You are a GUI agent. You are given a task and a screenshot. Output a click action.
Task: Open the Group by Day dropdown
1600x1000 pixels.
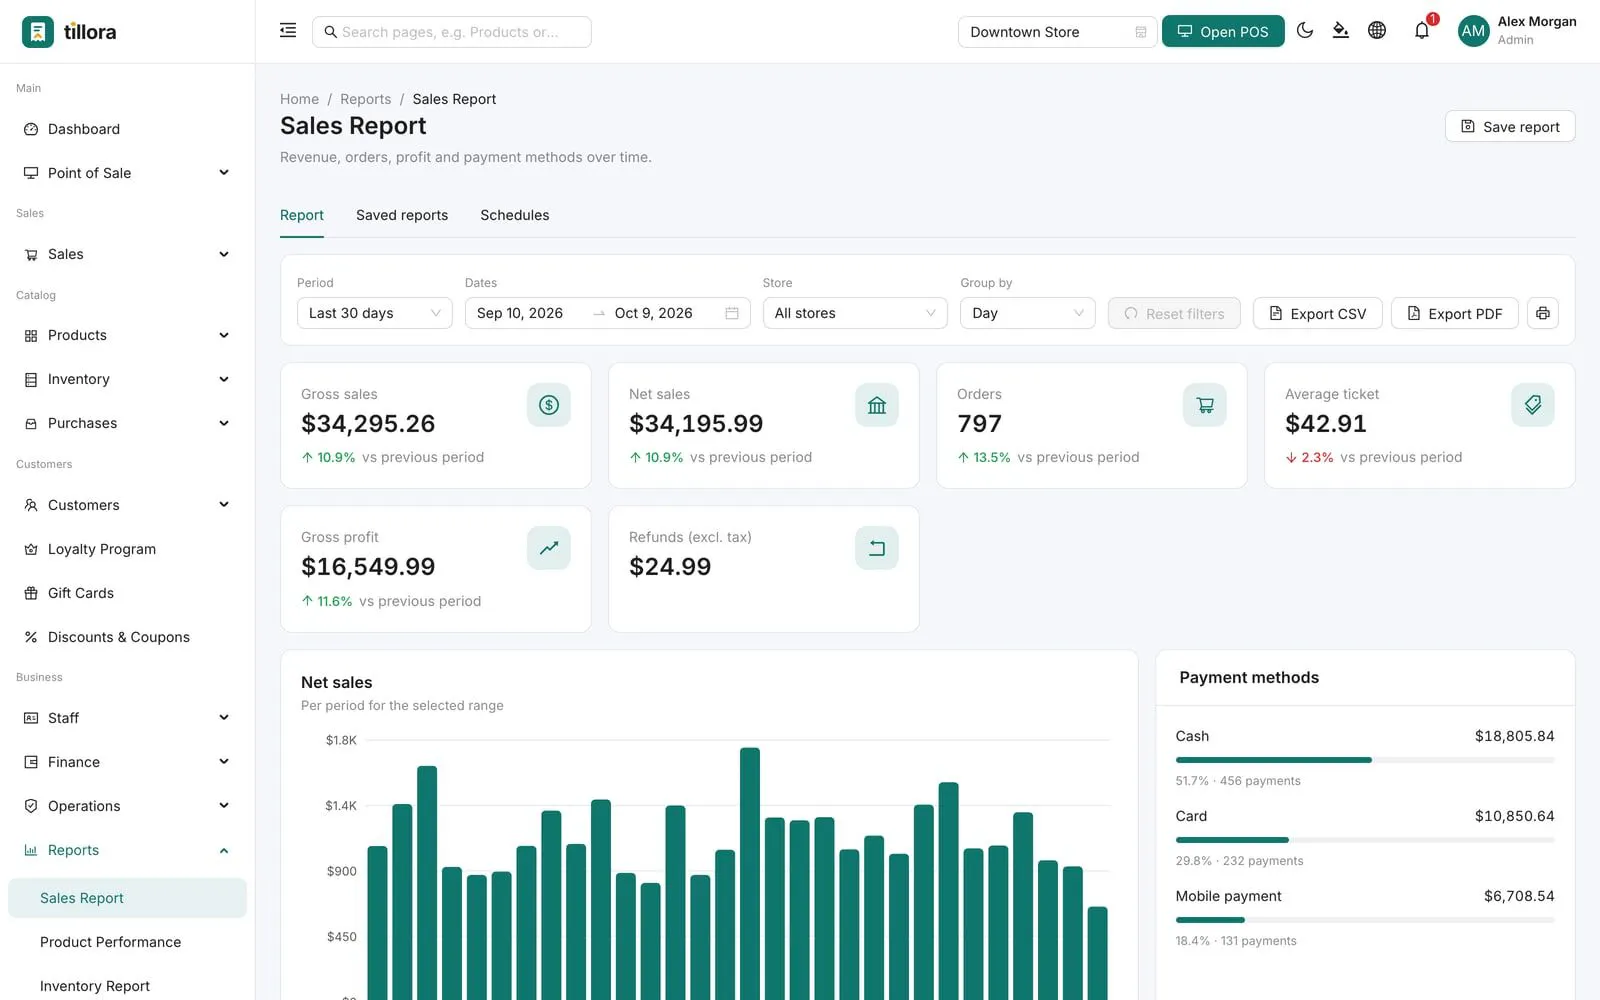pyautogui.click(x=1028, y=313)
